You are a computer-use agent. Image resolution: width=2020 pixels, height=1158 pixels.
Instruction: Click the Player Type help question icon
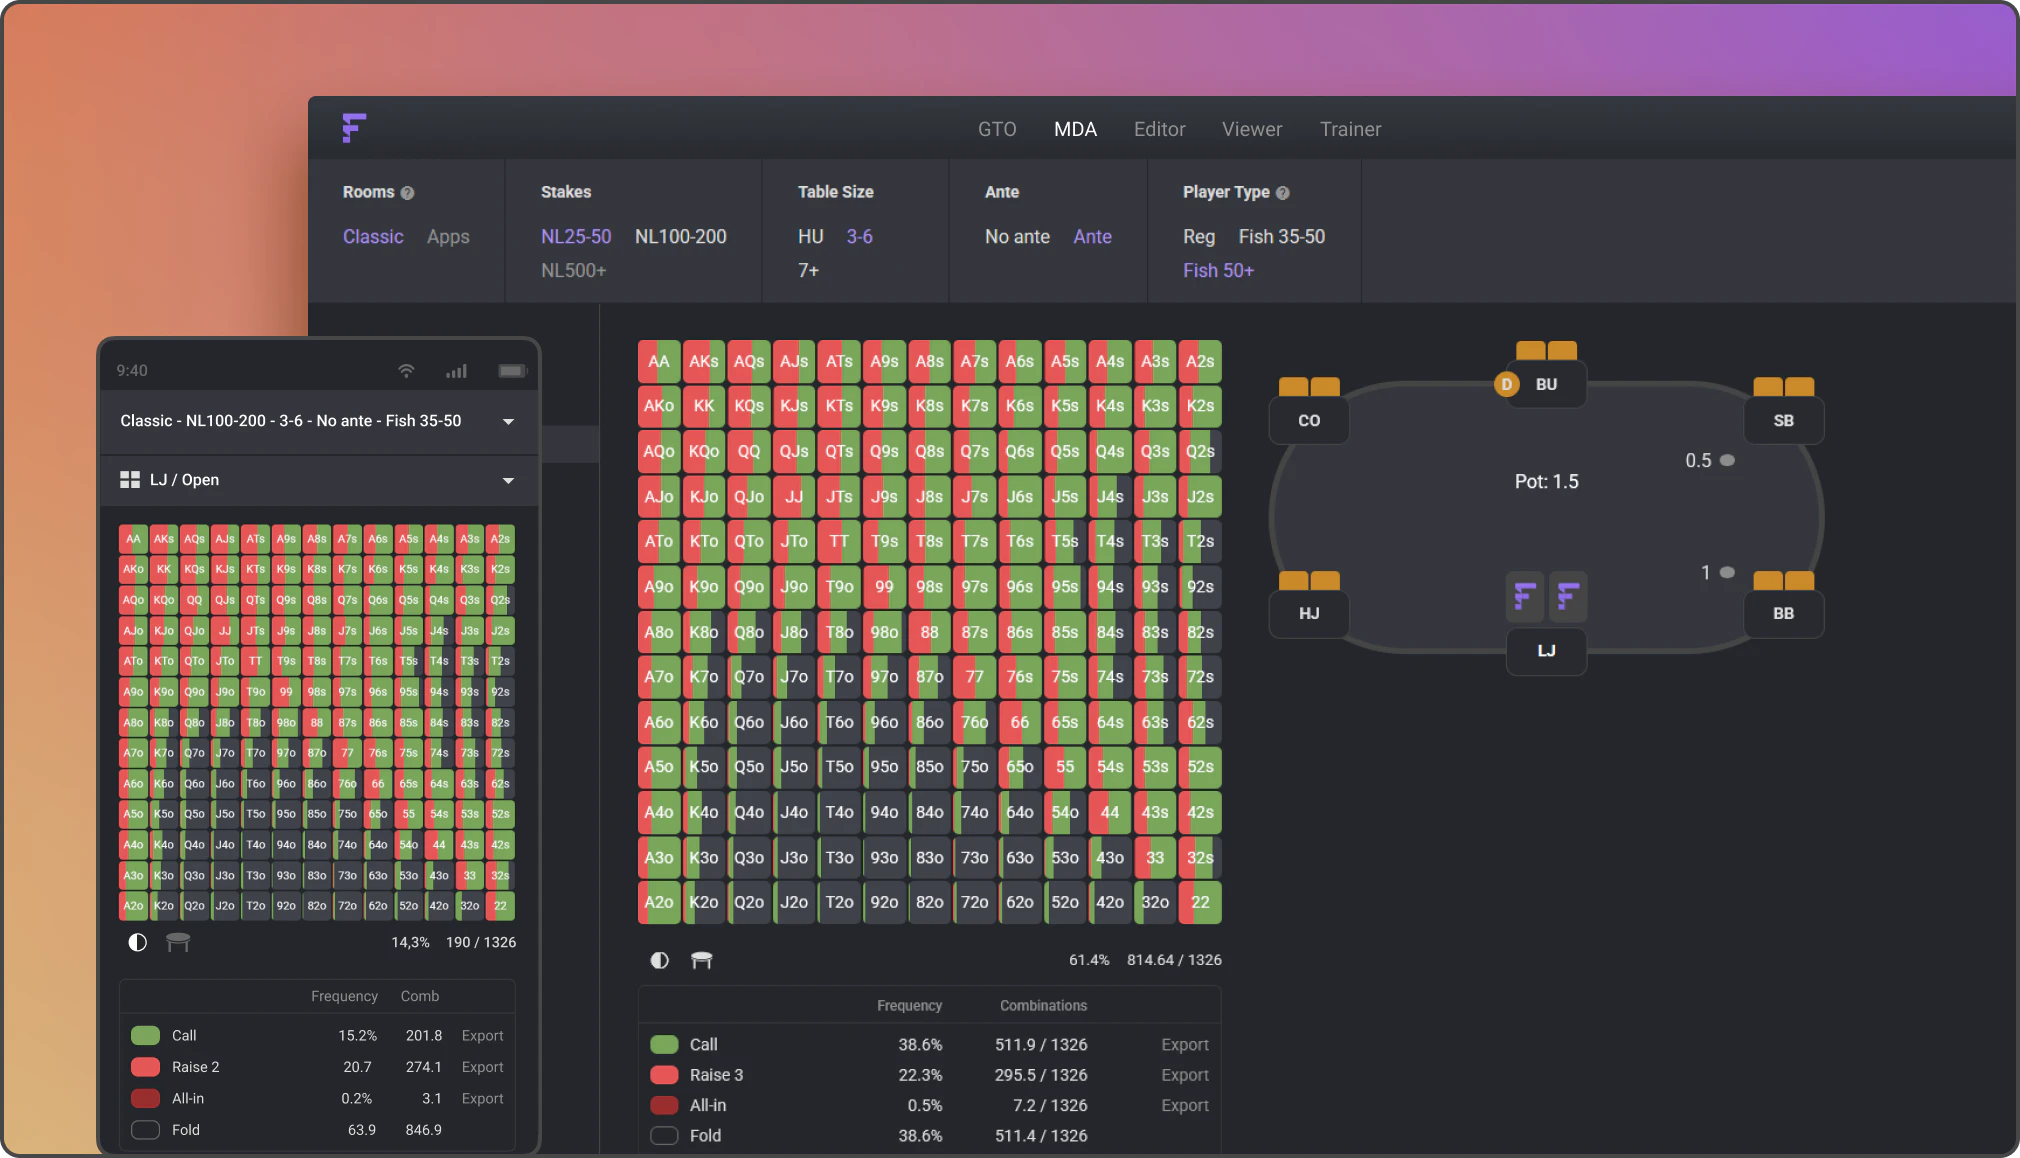click(1282, 193)
